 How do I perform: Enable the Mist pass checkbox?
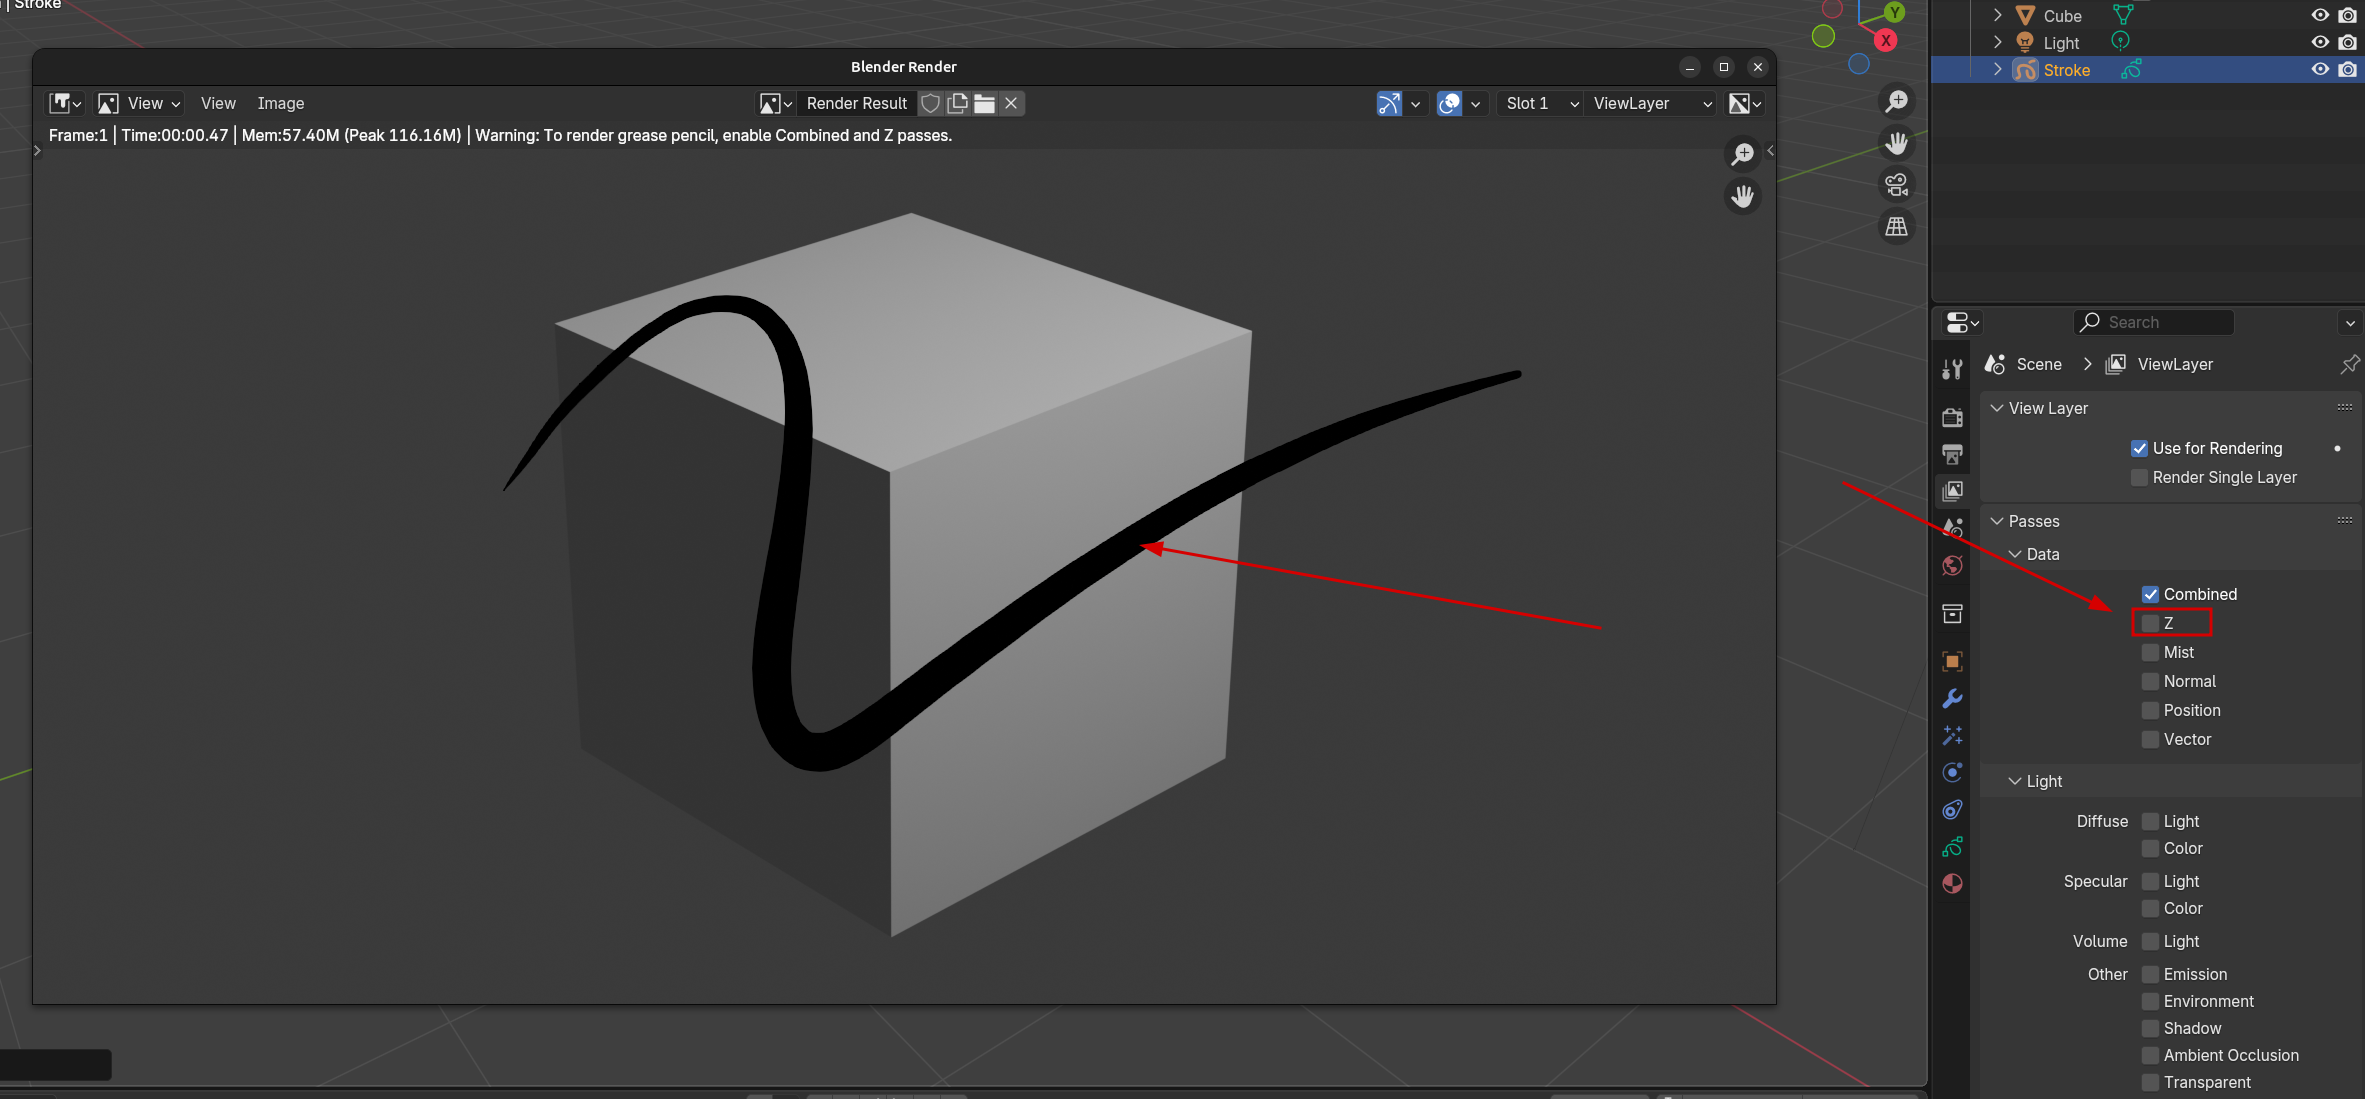2150,652
